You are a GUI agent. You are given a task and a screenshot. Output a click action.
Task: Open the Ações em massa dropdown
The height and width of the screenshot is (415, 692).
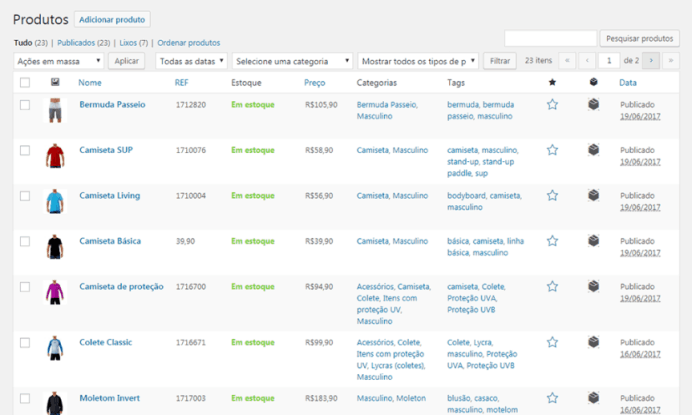click(58, 61)
